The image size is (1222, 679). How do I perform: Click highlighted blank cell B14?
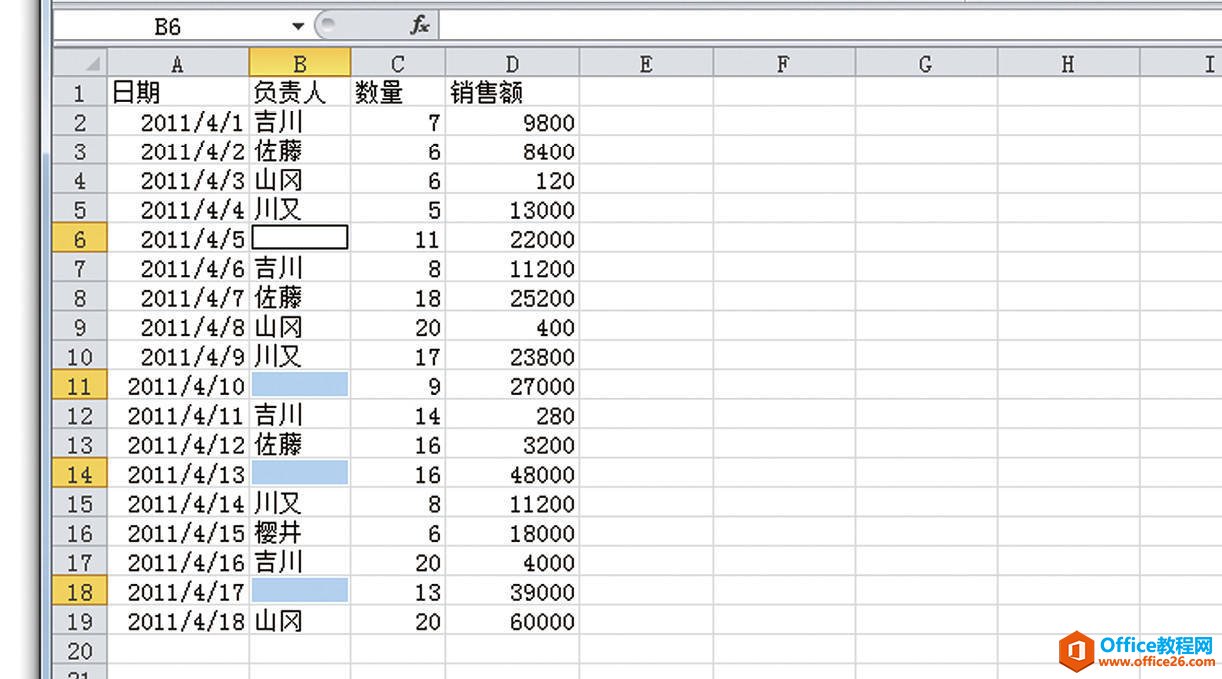[x=300, y=473]
